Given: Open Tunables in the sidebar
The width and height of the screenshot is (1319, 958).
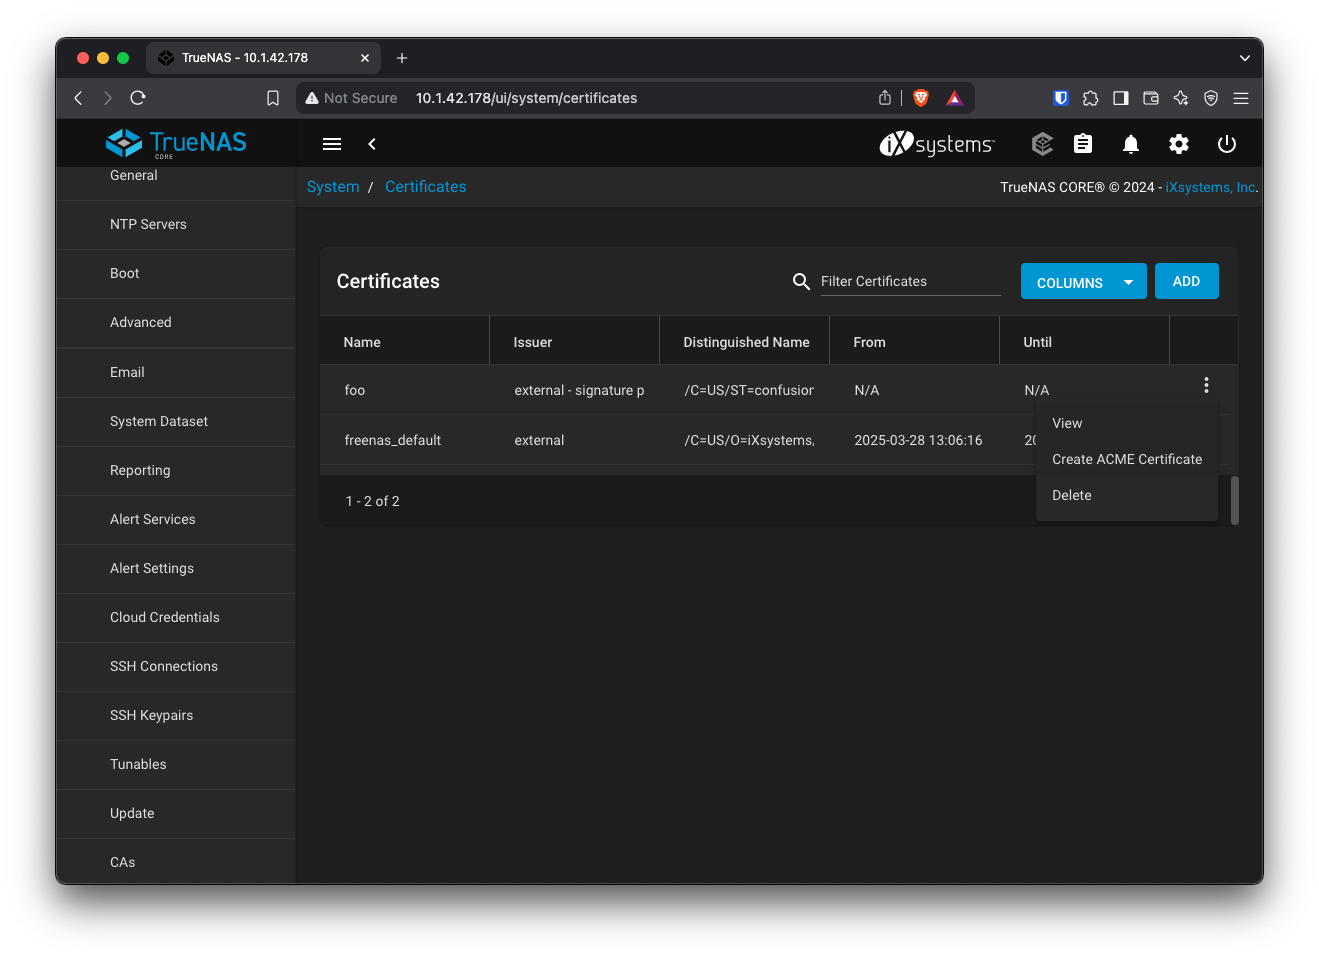Looking at the screenshot, I should pos(176,764).
